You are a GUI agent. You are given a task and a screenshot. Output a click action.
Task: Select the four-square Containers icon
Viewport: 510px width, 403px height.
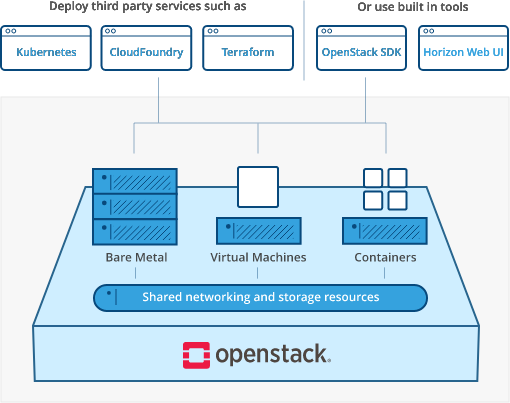click(x=385, y=189)
